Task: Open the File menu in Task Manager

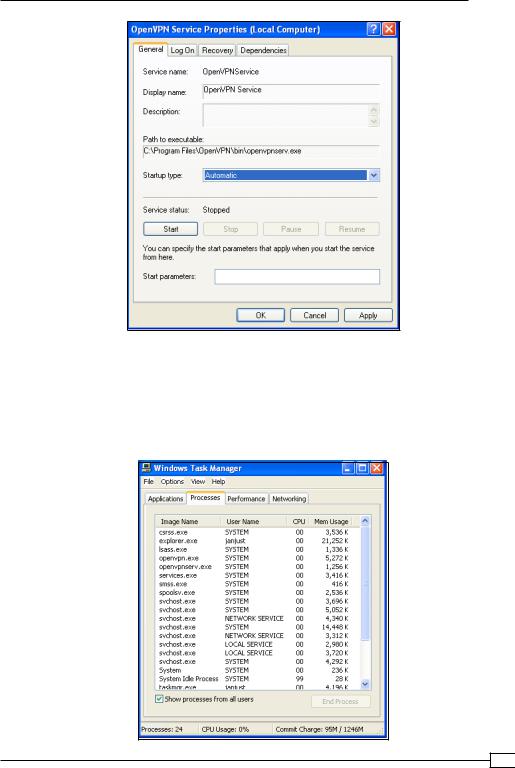Action: (148, 482)
